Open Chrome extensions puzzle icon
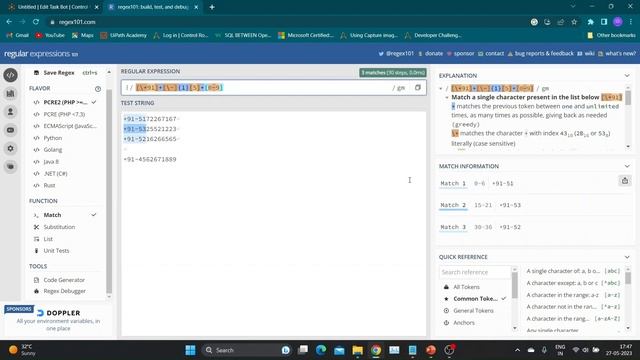This screenshot has width=640, height=360. pyautogui.click(x=590, y=22)
